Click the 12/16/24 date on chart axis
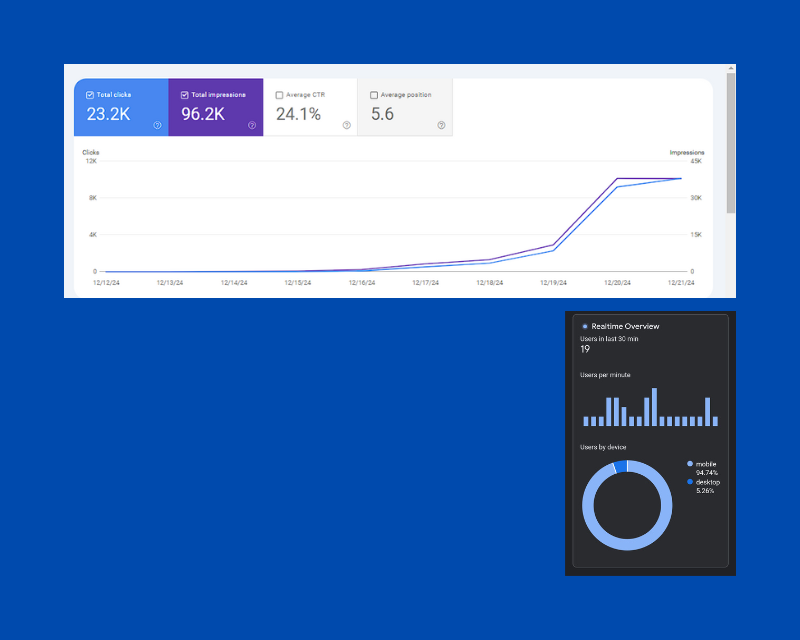Image resolution: width=800 pixels, height=640 pixels. click(362, 283)
